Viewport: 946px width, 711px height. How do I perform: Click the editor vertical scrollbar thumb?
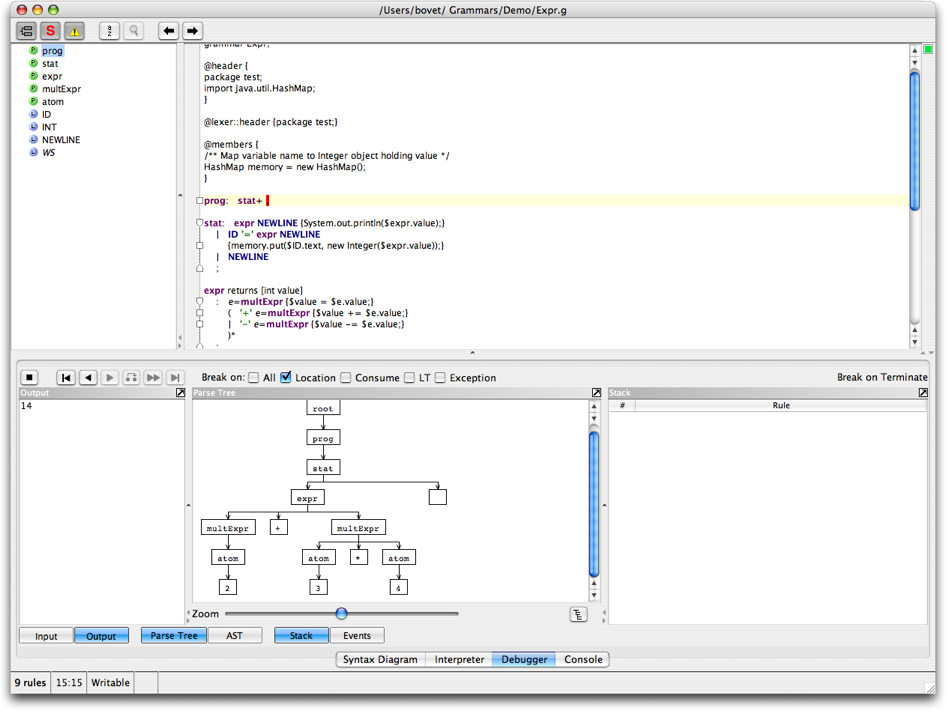tap(915, 141)
